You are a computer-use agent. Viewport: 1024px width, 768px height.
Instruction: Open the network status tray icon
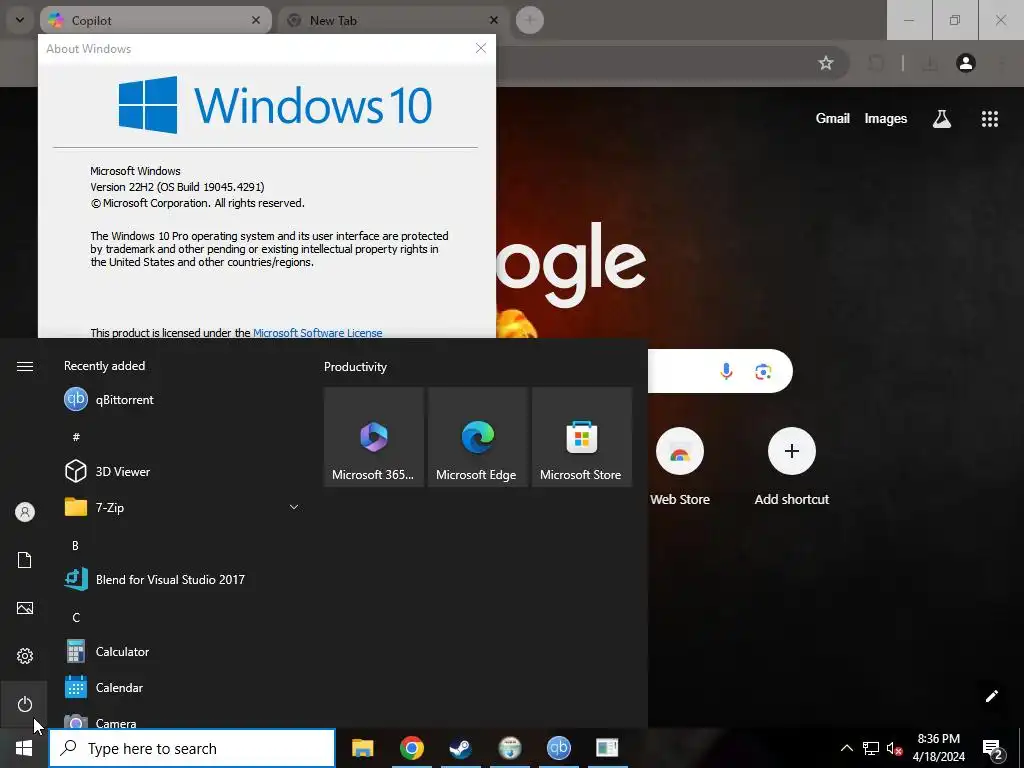point(871,748)
